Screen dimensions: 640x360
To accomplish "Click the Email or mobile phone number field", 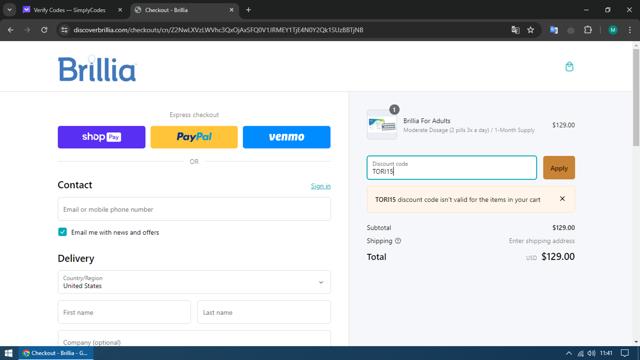I will (194, 209).
